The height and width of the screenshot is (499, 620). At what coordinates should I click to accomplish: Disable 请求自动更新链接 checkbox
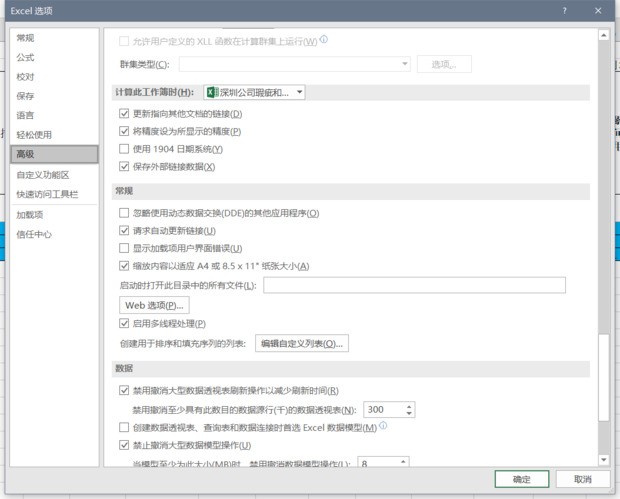click(x=124, y=231)
